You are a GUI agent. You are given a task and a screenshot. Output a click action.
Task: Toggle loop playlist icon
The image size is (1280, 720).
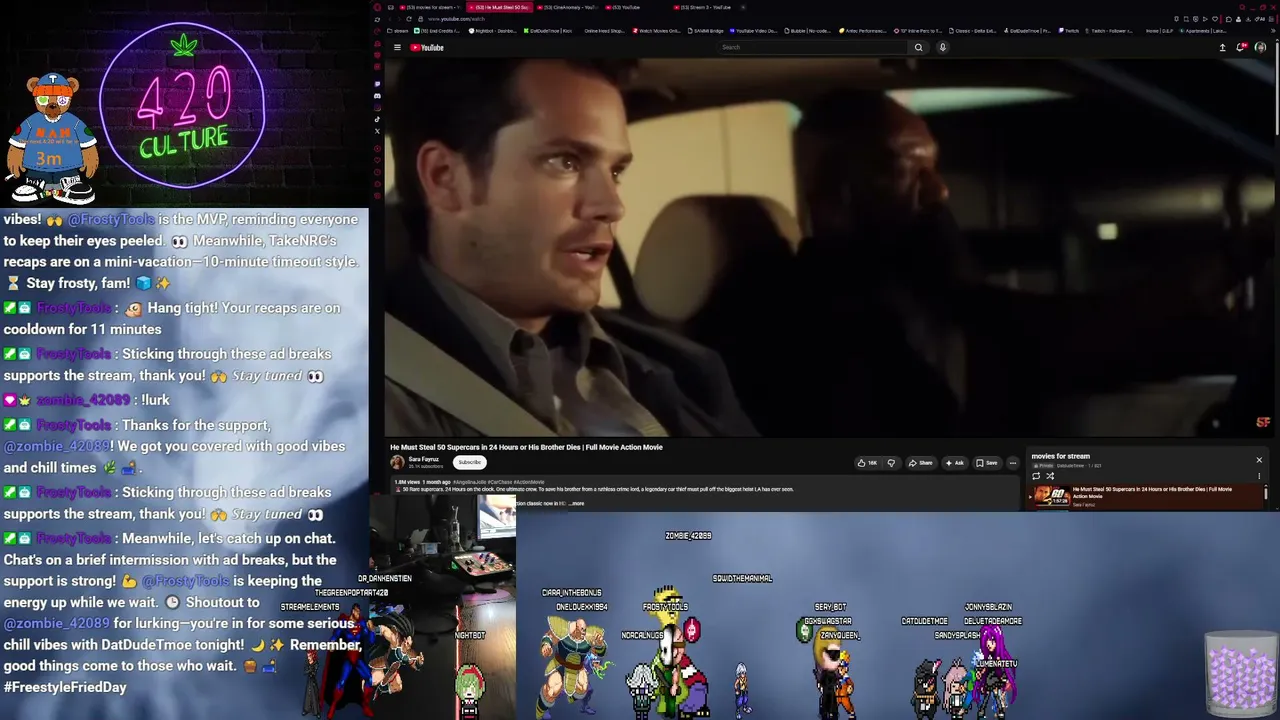[1036, 476]
